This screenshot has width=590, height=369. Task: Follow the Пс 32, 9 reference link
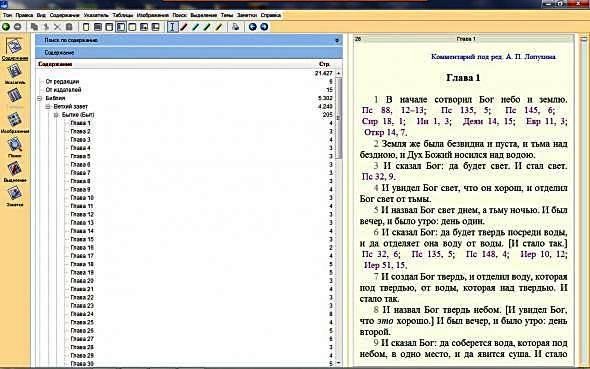(x=378, y=176)
